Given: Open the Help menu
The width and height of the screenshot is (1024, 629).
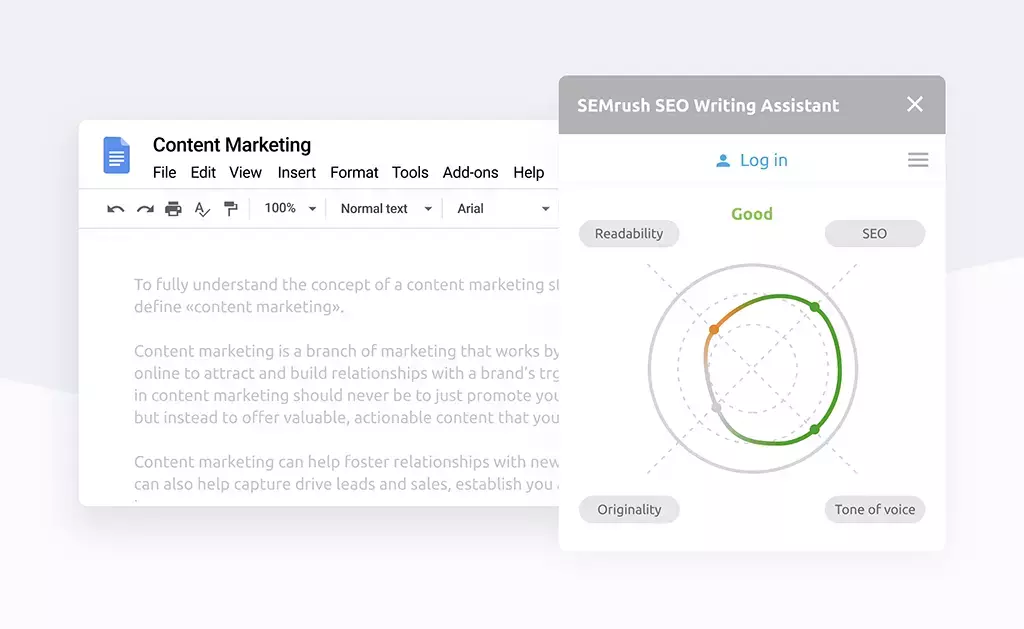Looking at the screenshot, I should tap(528, 172).
